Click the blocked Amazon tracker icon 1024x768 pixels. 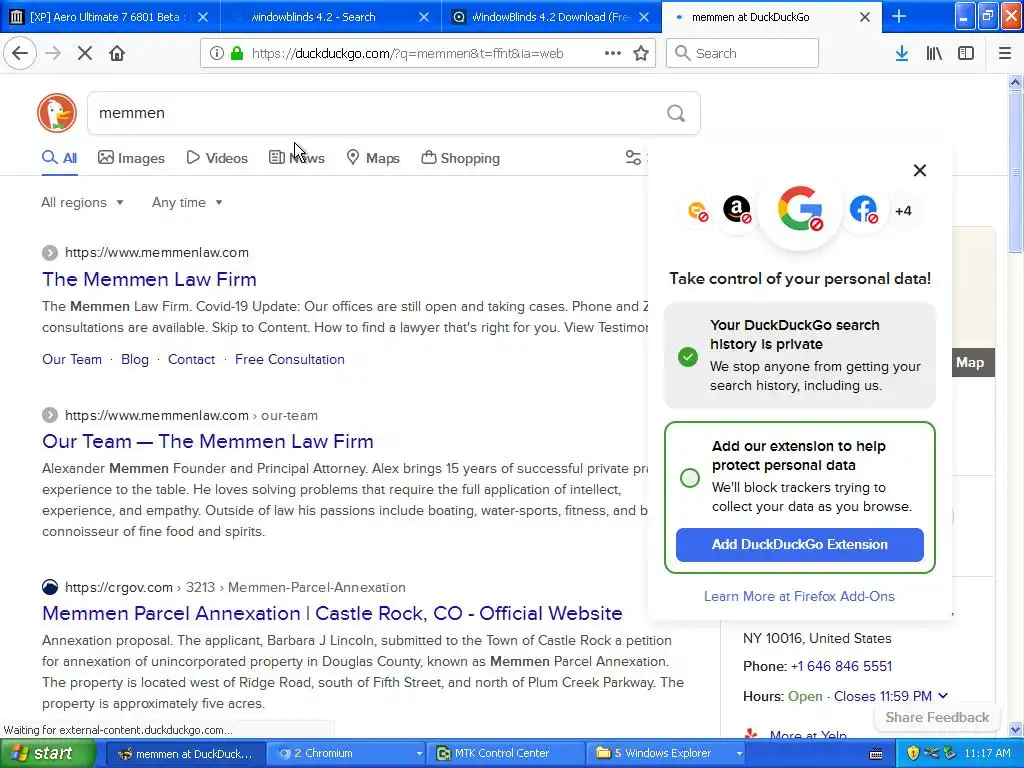pyautogui.click(x=737, y=210)
